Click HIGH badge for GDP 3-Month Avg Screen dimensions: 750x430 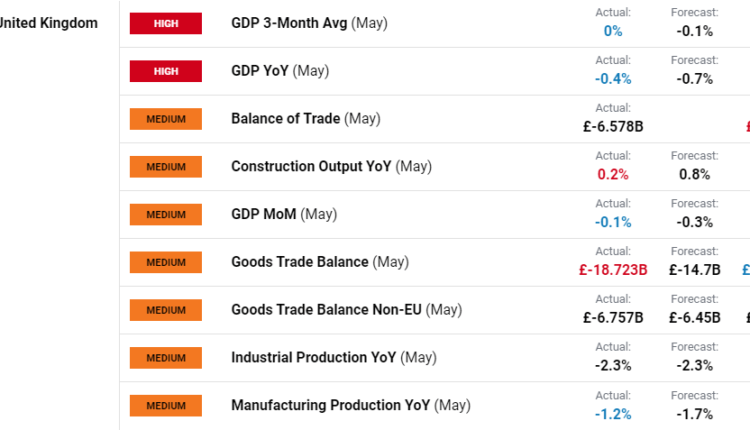[165, 23]
